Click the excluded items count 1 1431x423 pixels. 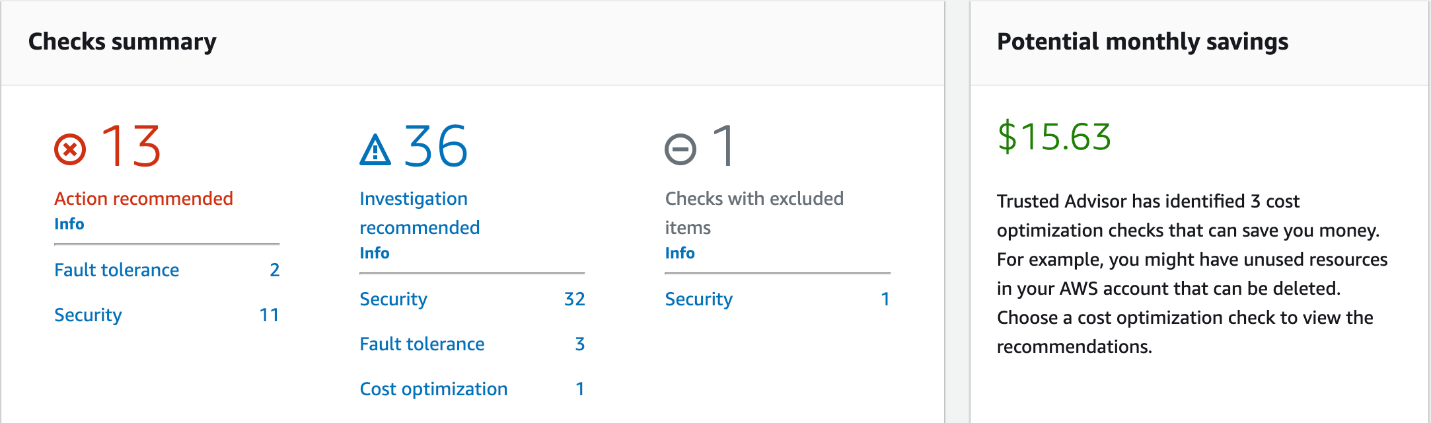722,147
